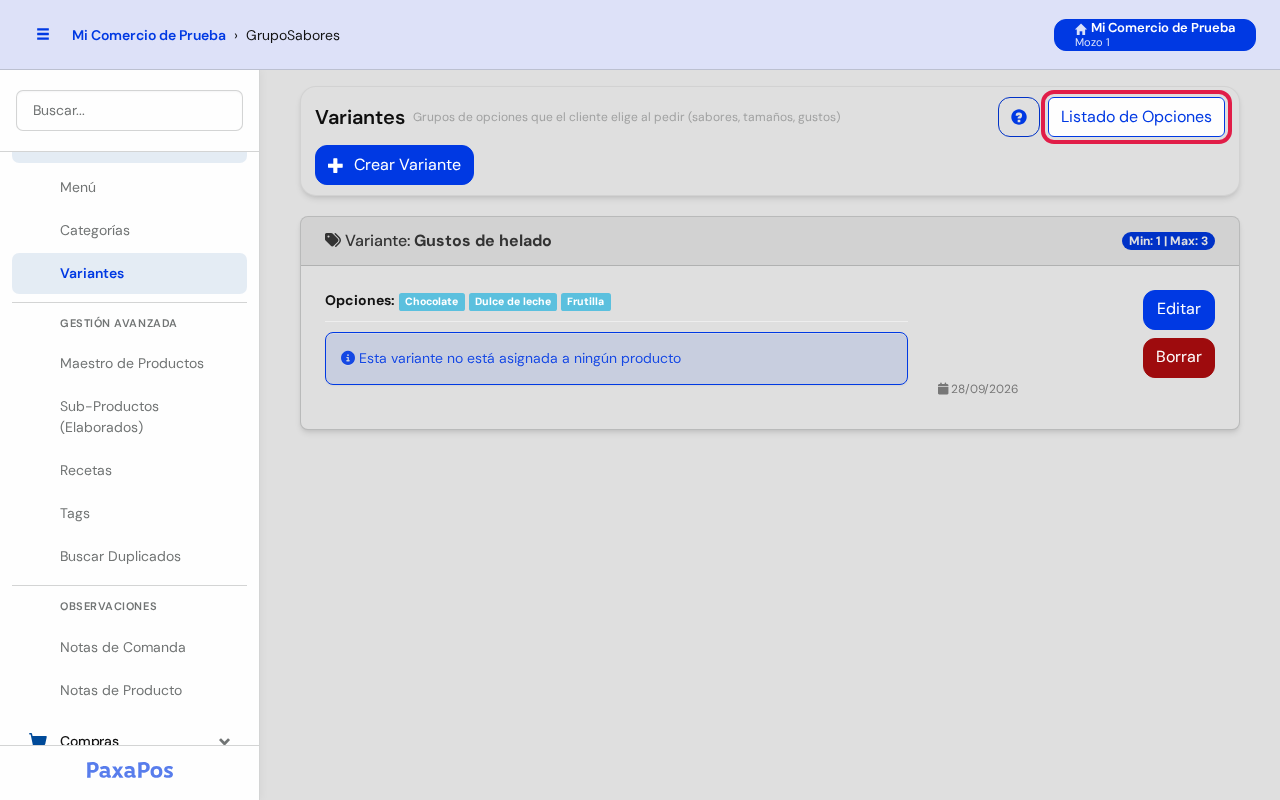The height and width of the screenshot is (800, 1280).
Task: Click the Chocolate option tag
Action: click(x=432, y=301)
